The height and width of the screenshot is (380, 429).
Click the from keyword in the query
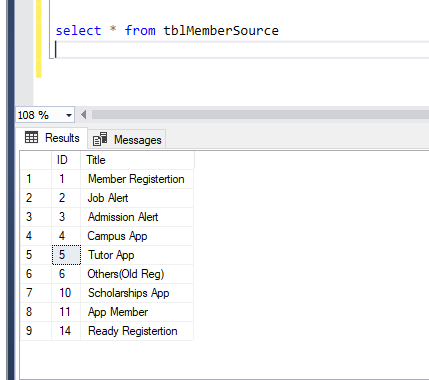point(140,31)
